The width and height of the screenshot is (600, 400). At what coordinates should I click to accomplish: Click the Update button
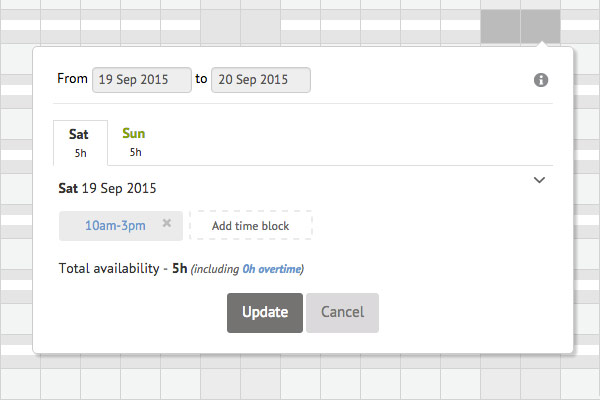click(x=265, y=313)
